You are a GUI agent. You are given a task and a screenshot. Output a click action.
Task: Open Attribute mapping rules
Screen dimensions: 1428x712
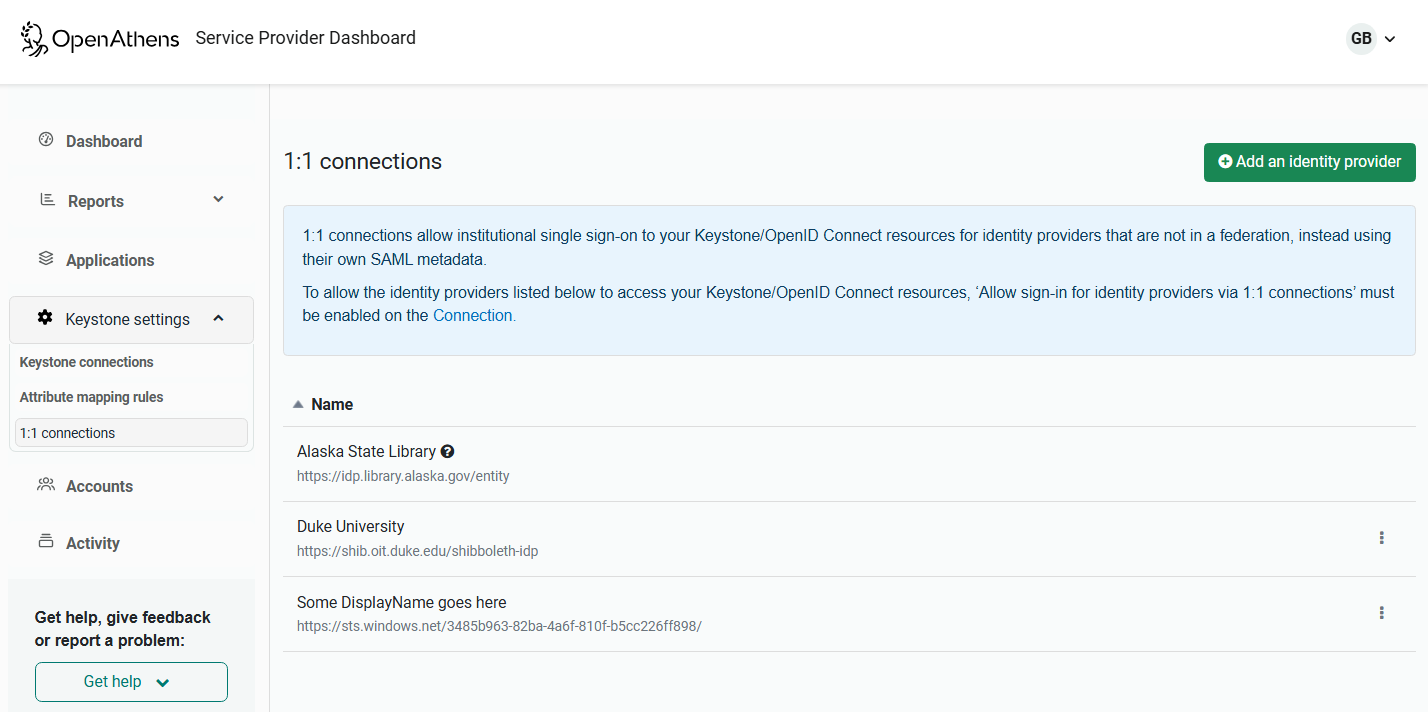(90, 397)
